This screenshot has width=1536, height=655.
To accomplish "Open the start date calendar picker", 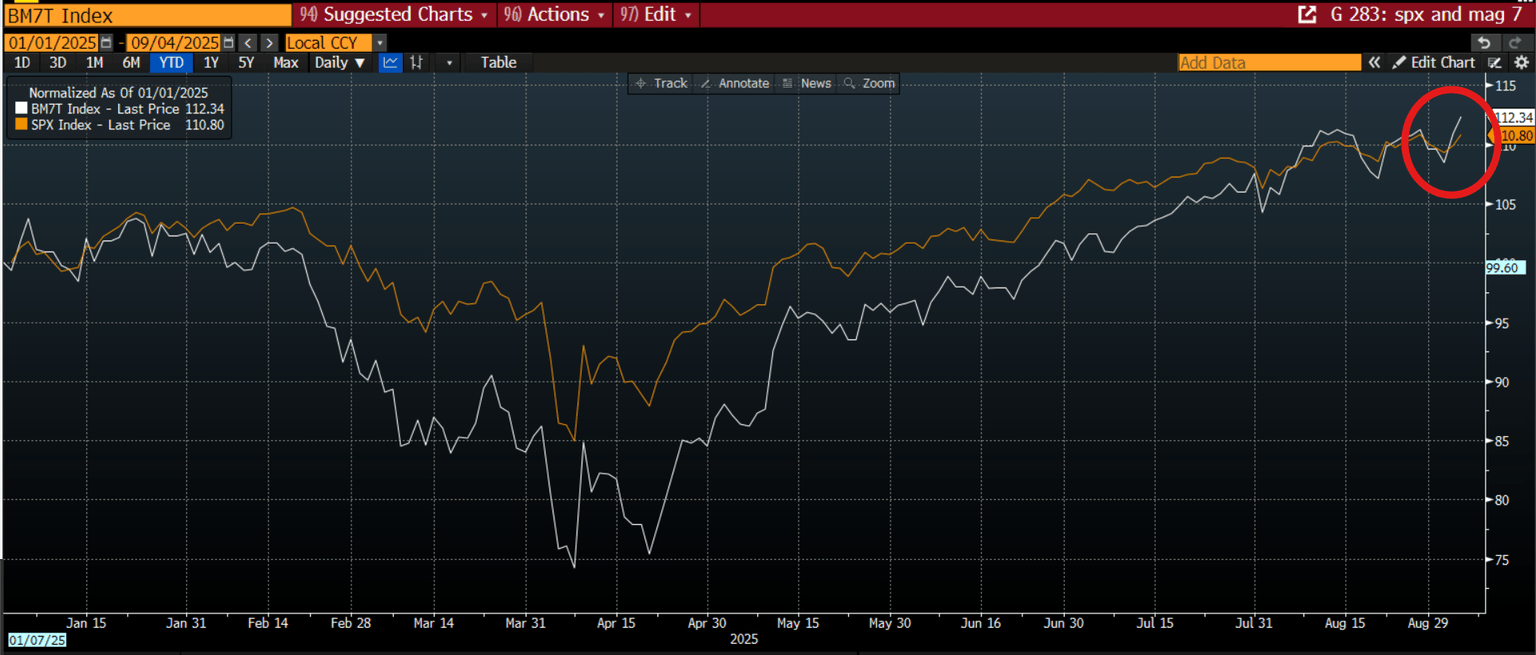I will [x=105, y=43].
